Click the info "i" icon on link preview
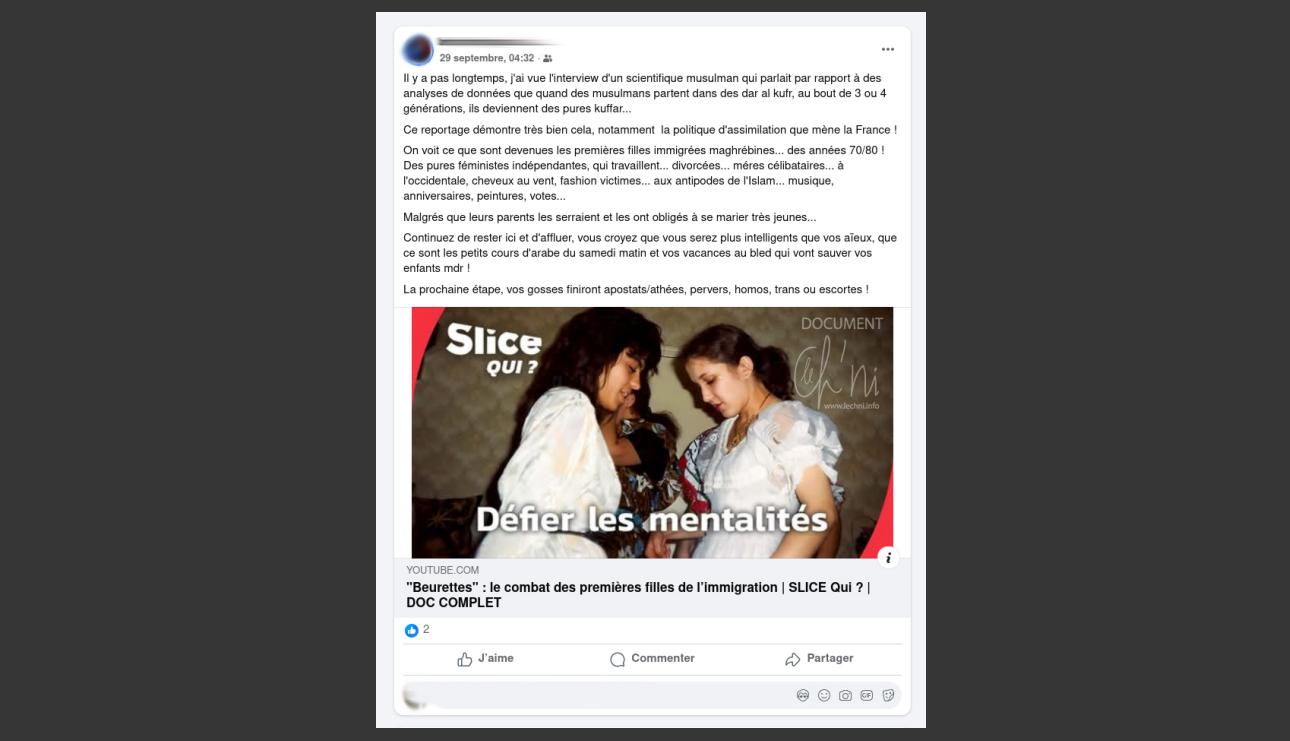Screen dimensions: 1290x741 (888, 558)
